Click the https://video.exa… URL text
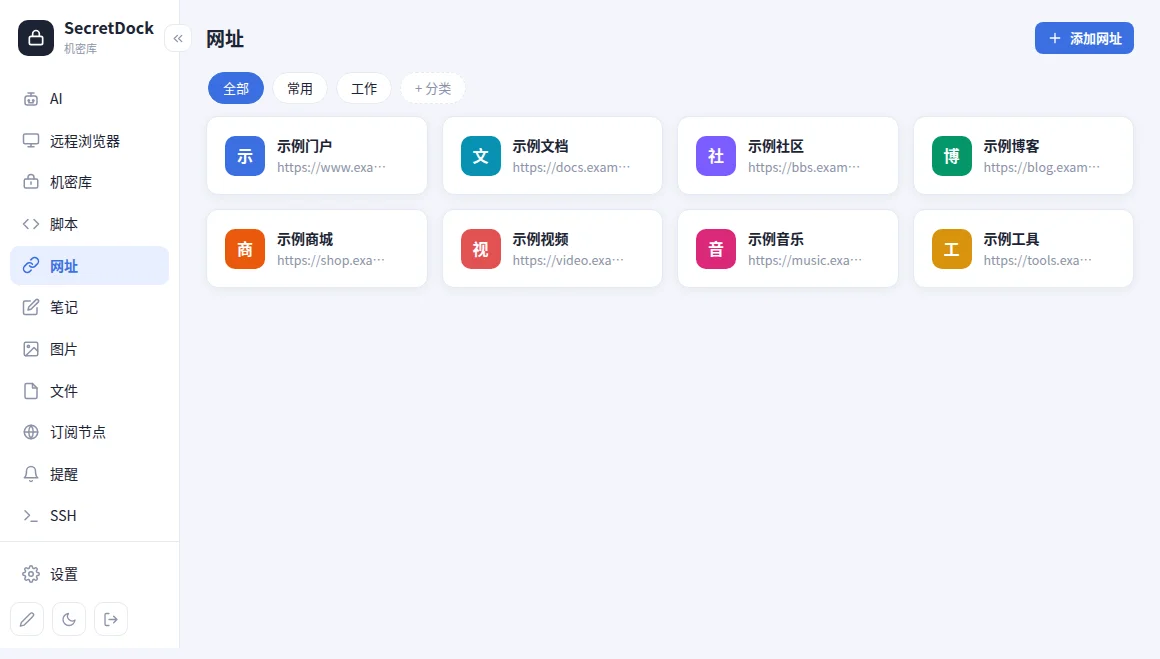The width and height of the screenshot is (1160, 659). (568, 260)
